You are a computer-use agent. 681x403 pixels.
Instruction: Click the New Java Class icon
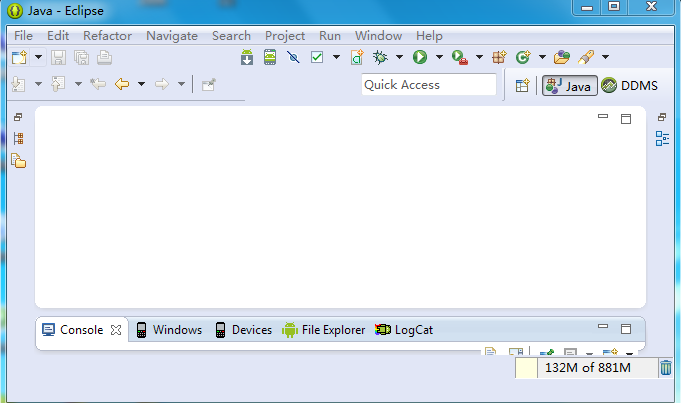[523, 57]
